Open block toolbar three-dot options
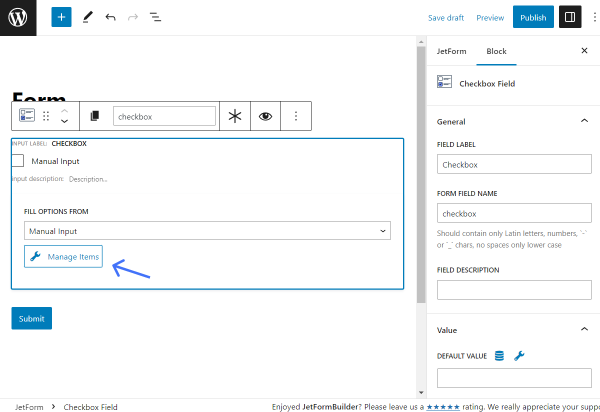 click(x=296, y=116)
